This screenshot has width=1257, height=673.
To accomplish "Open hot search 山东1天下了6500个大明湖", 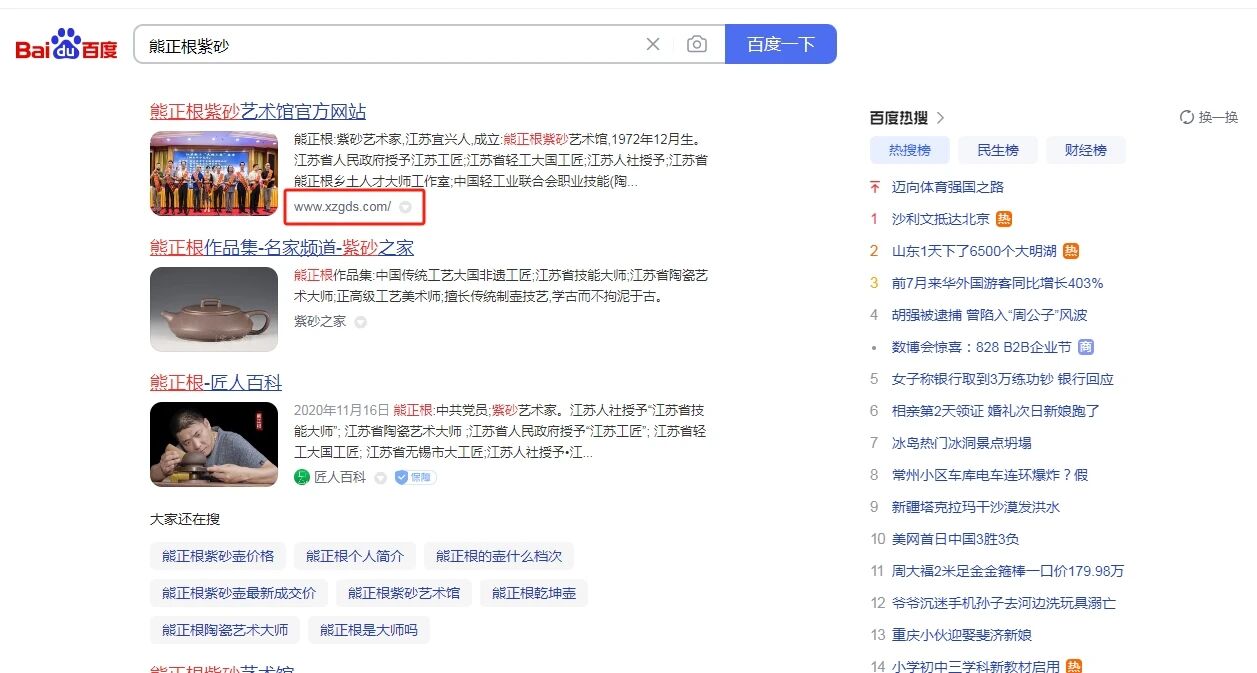I will pyautogui.click(x=974, y=251).
